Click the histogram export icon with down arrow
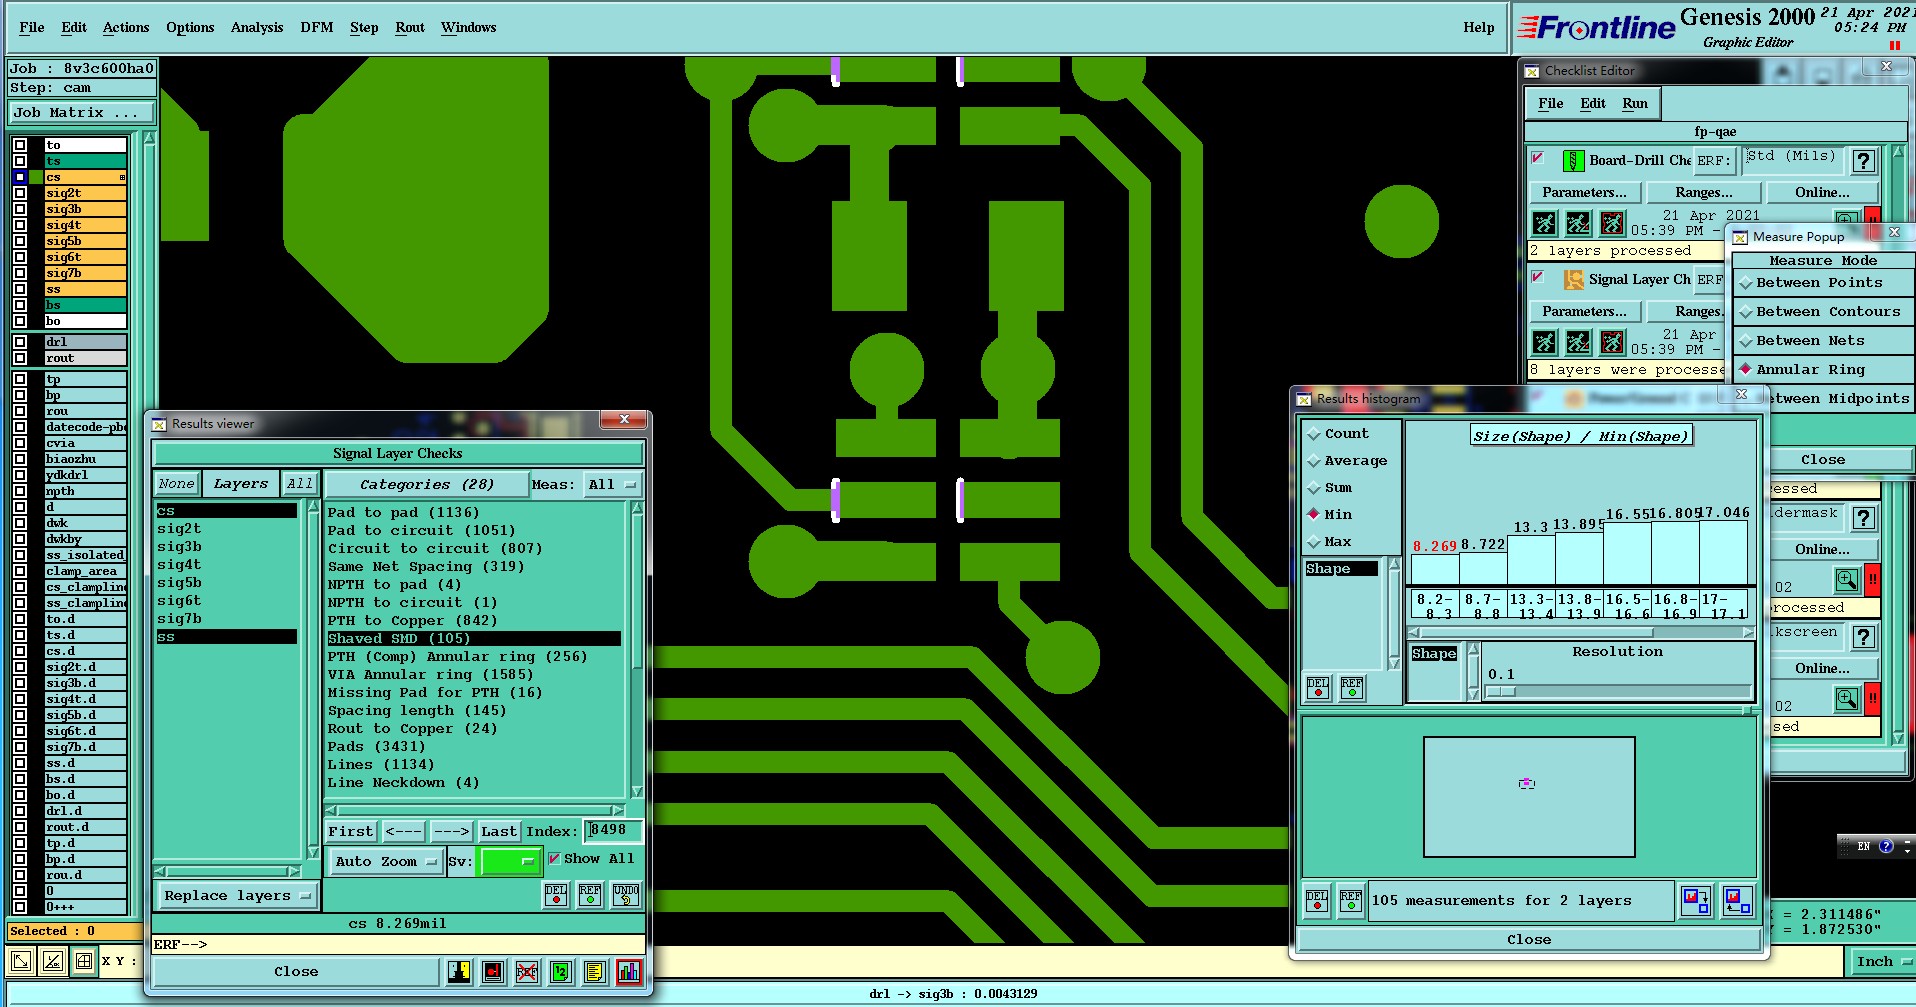This screenshot has width=1916, height=1007. point(1696,901)
